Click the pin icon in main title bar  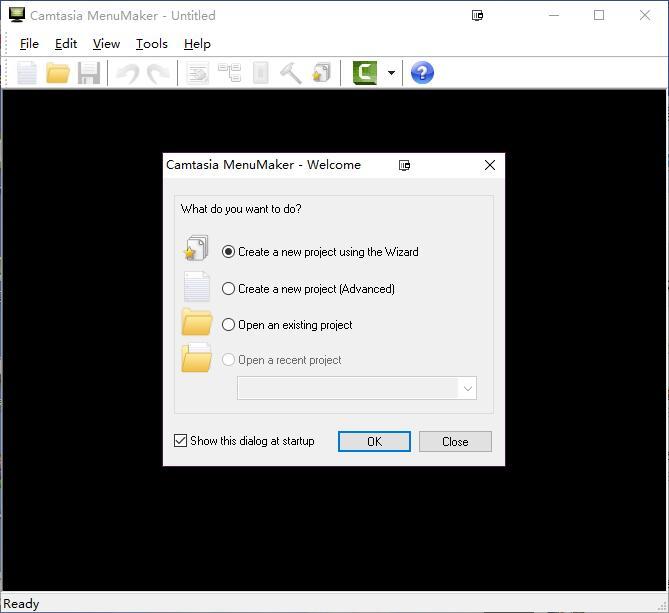click(477, 16)
